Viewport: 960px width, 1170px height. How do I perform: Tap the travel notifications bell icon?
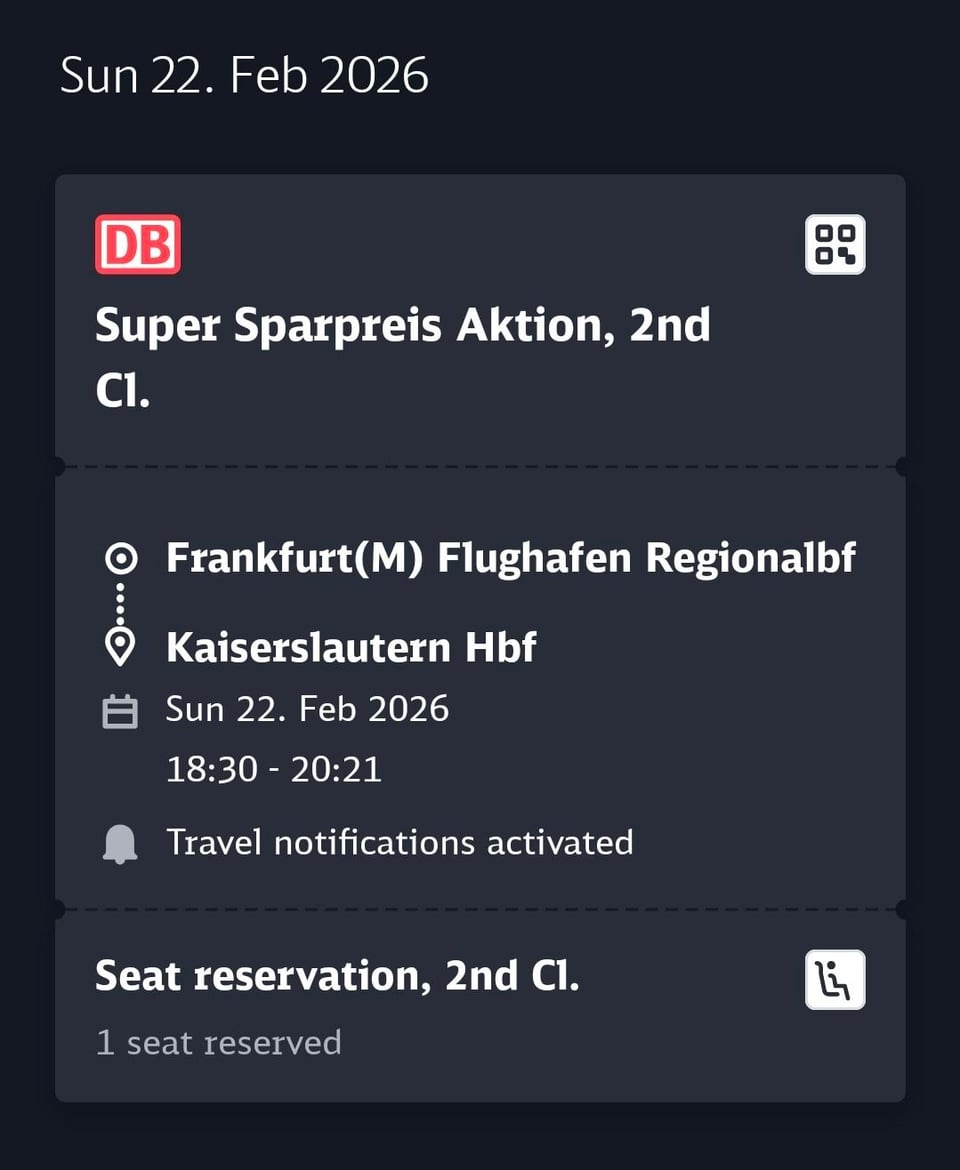(120, 844)
